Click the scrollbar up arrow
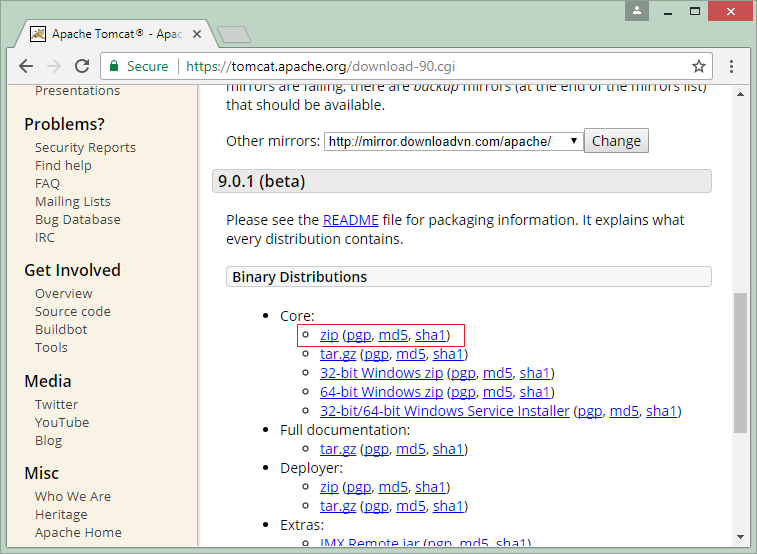Image resolution: width=757 pixels, height=554 pixels. click(x=740, y=94)
